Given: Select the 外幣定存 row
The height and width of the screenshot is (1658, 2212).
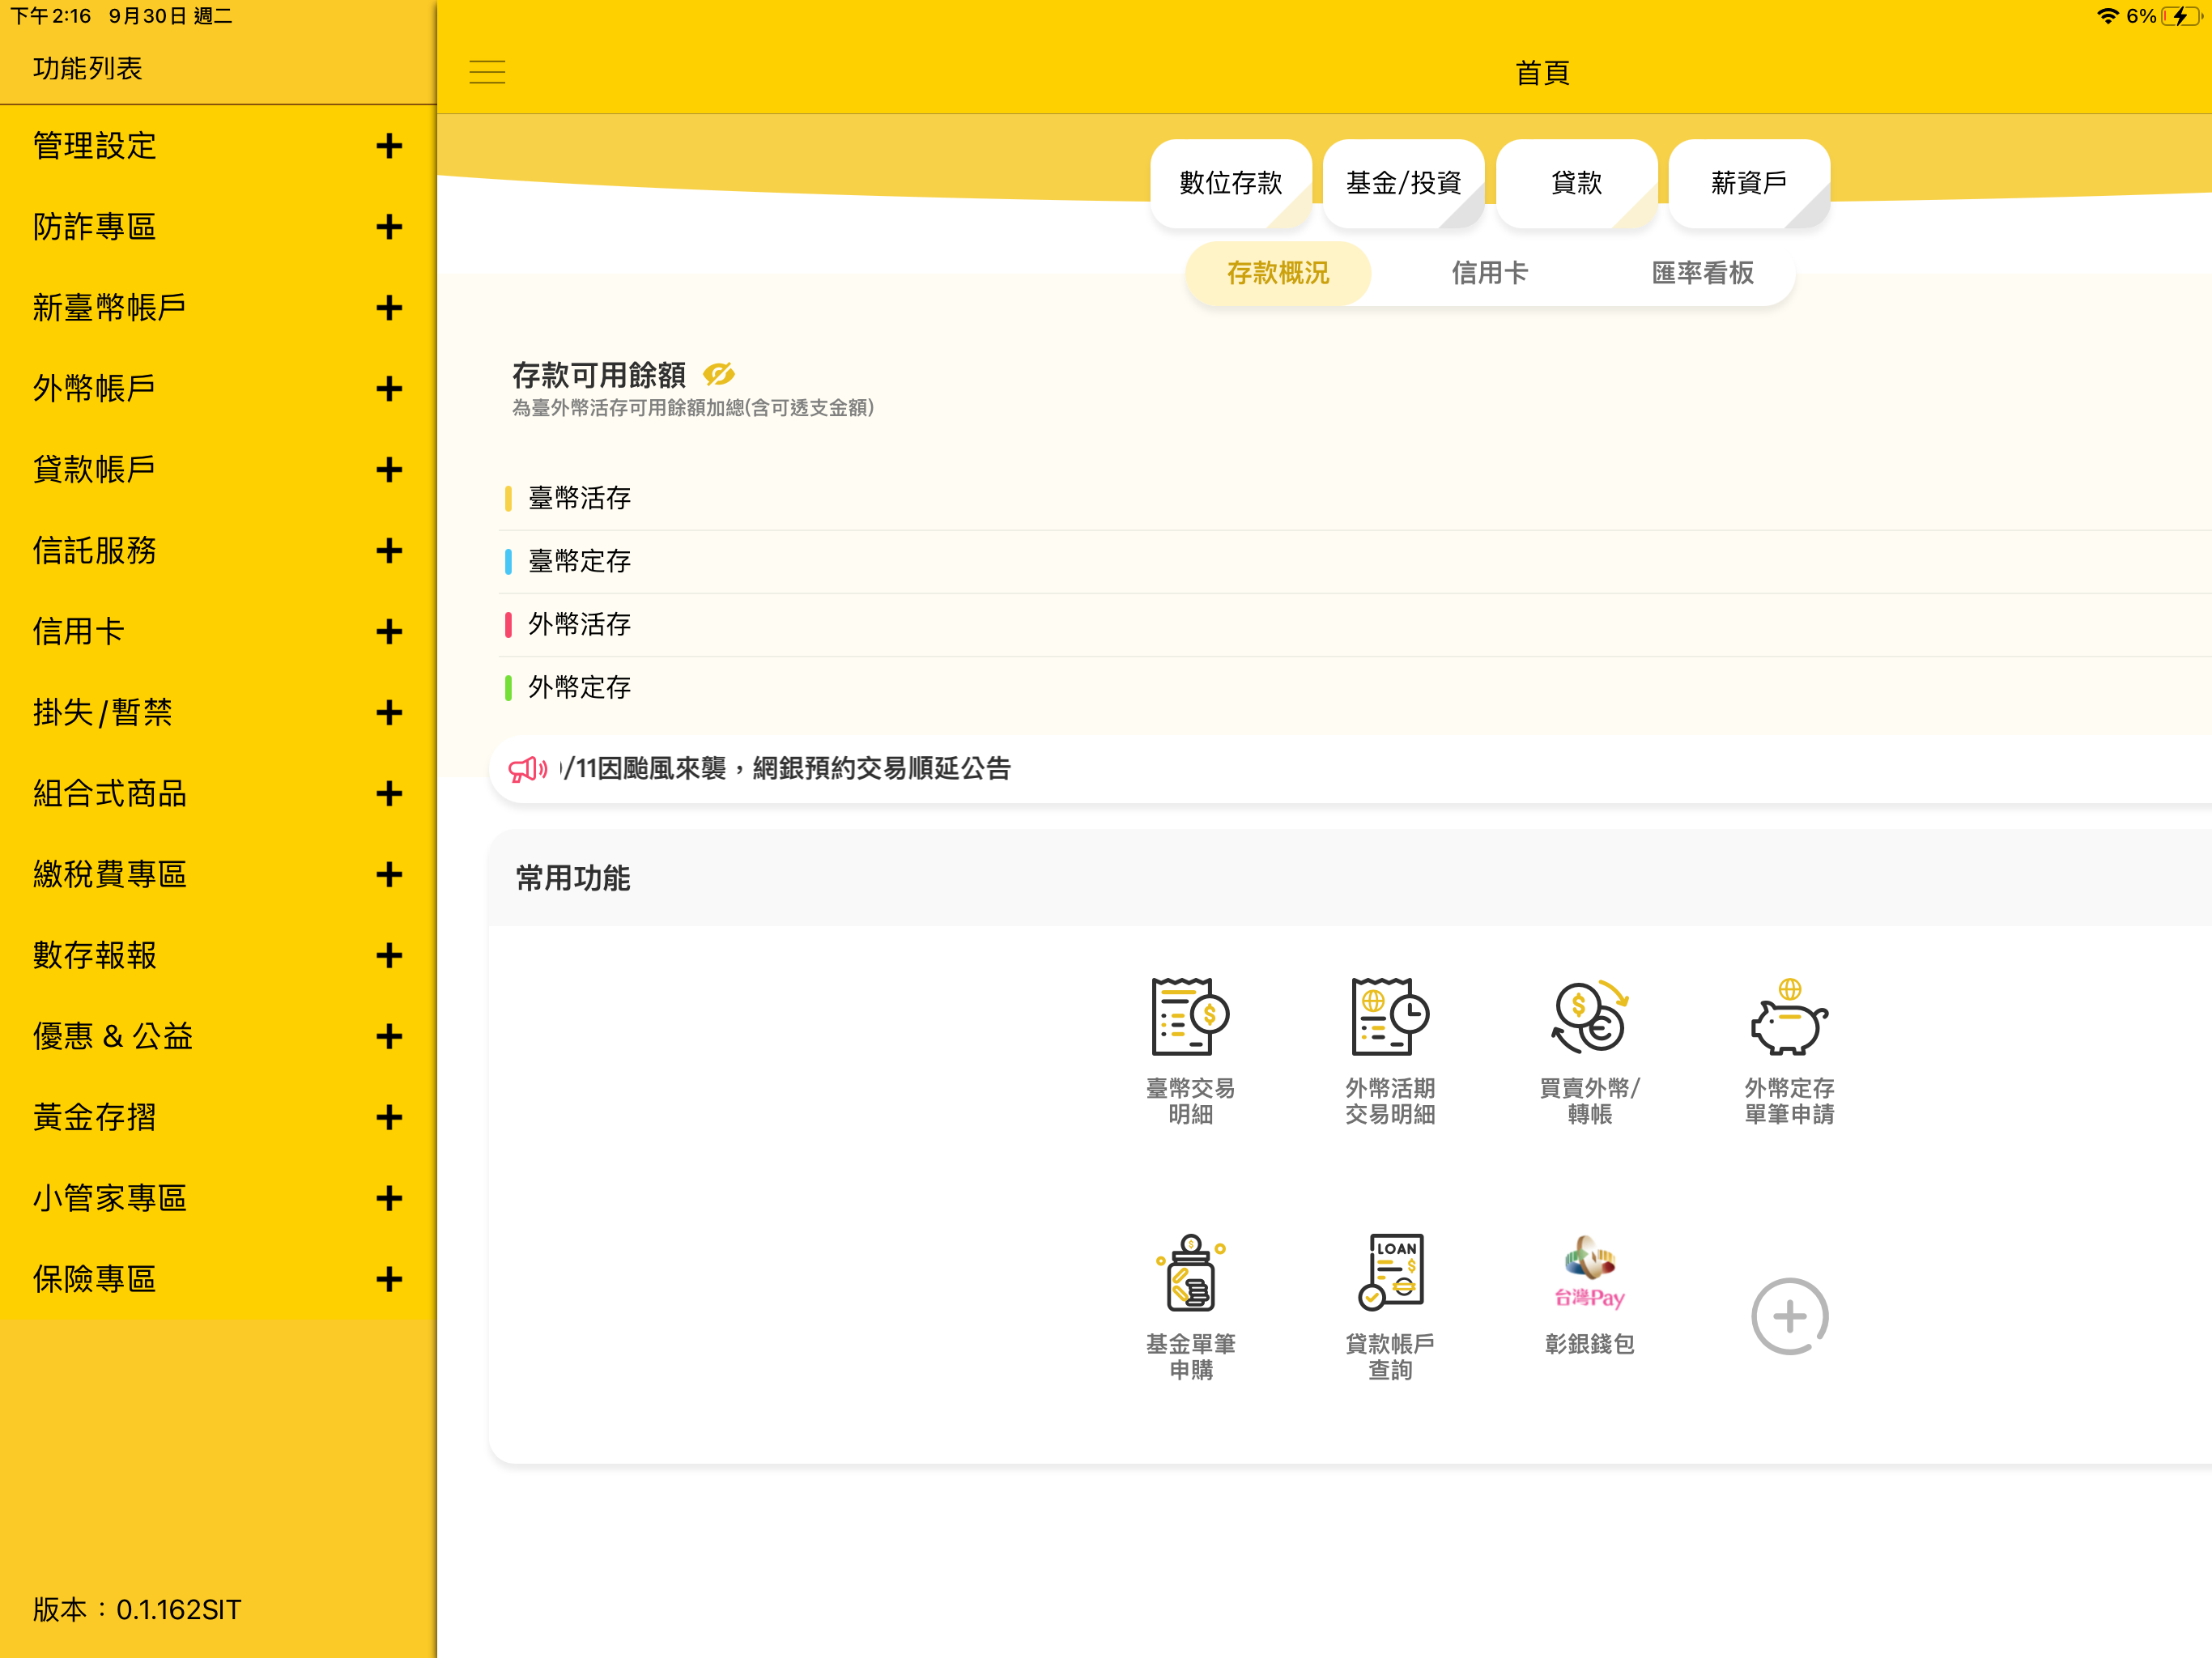Looking at the screenshot, I should click(x=1355, y=688).
